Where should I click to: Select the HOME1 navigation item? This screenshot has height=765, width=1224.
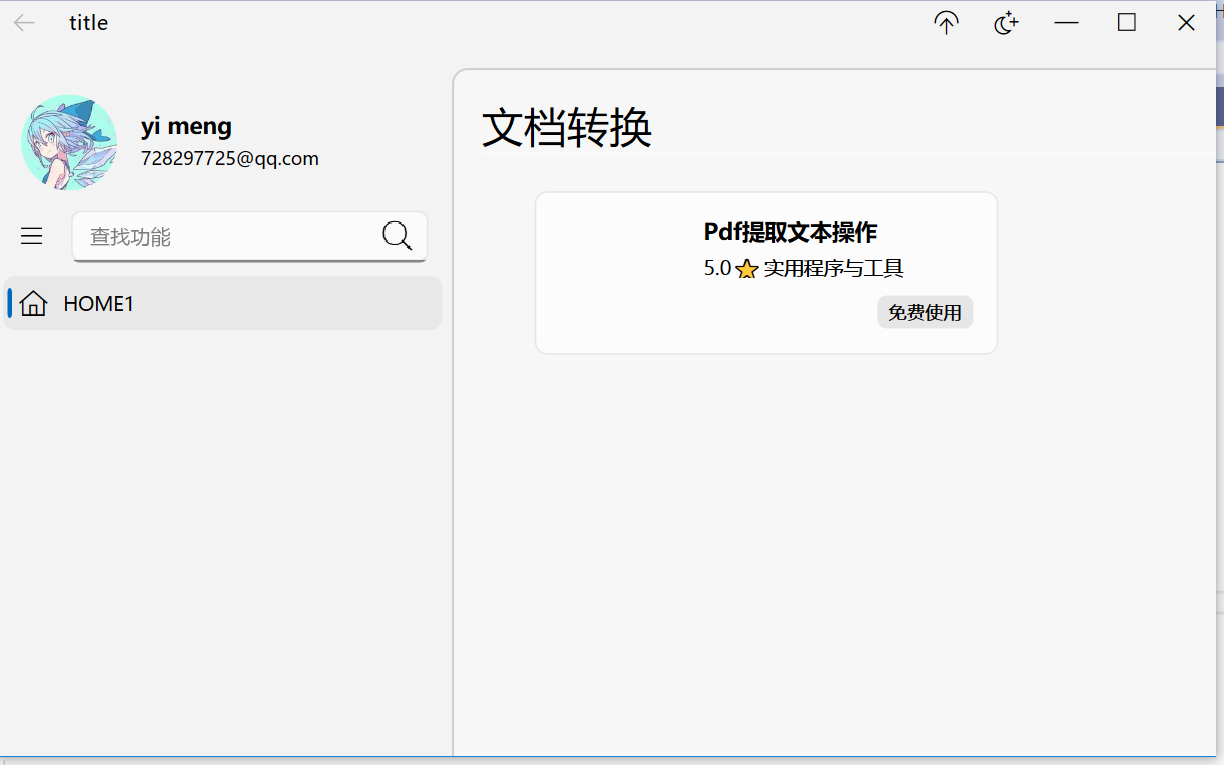(x=223, y=303)
